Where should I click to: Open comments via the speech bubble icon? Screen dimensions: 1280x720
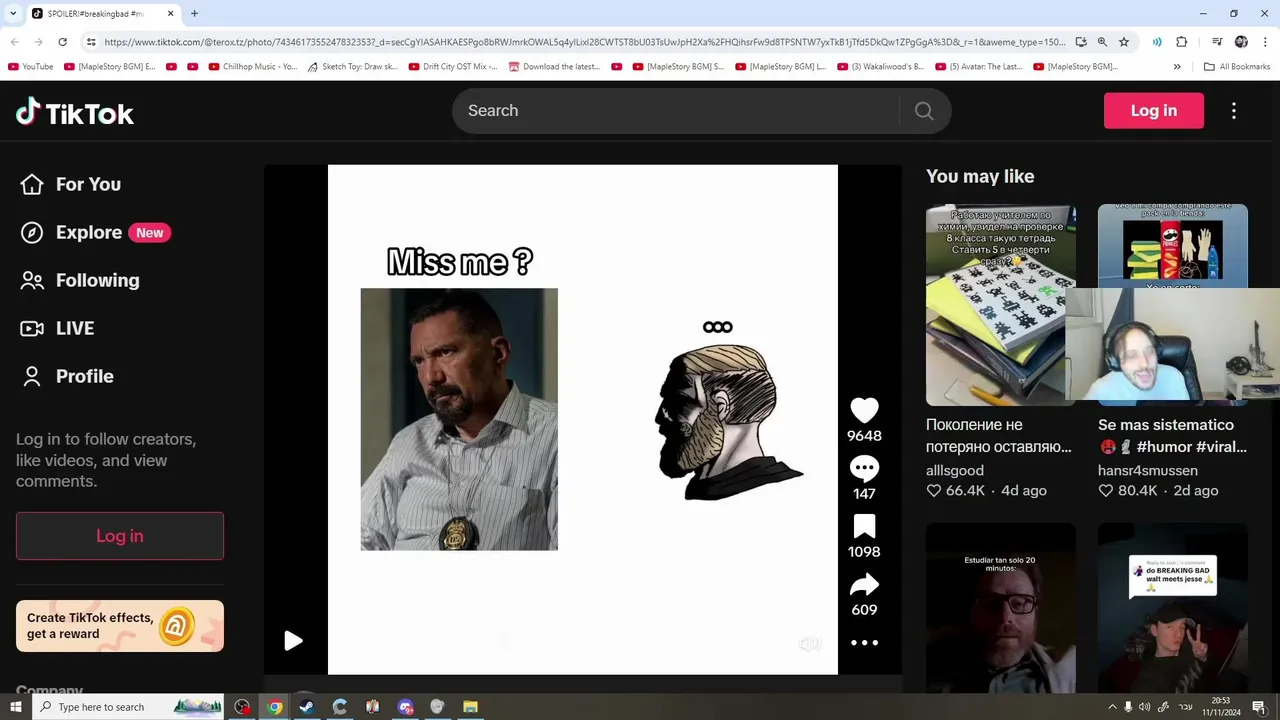coord(864,468)
